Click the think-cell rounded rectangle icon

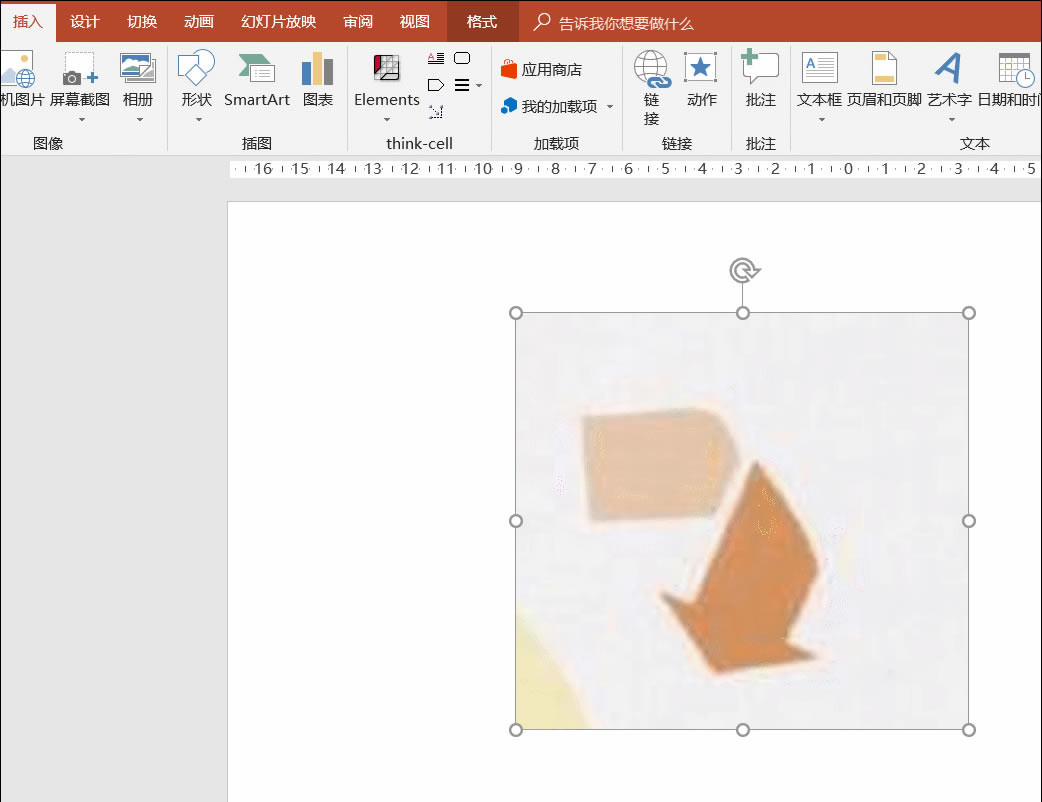coord(462,58)
